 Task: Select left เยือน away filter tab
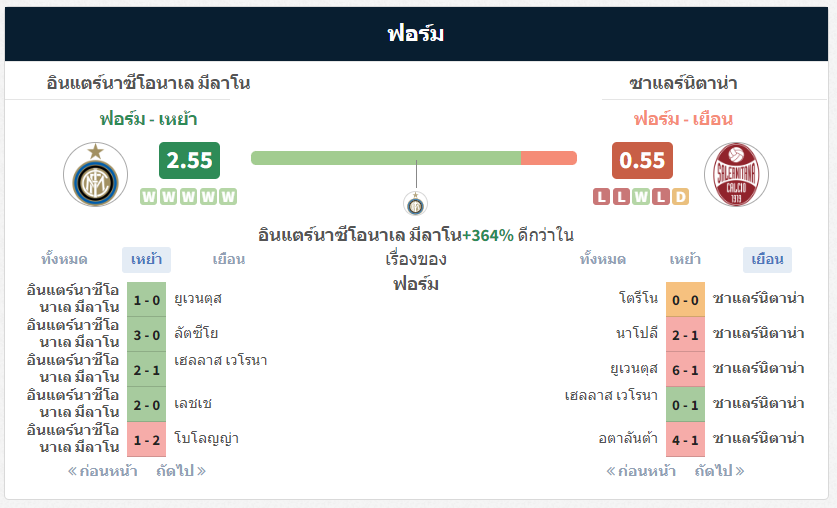tap(228, 260)
